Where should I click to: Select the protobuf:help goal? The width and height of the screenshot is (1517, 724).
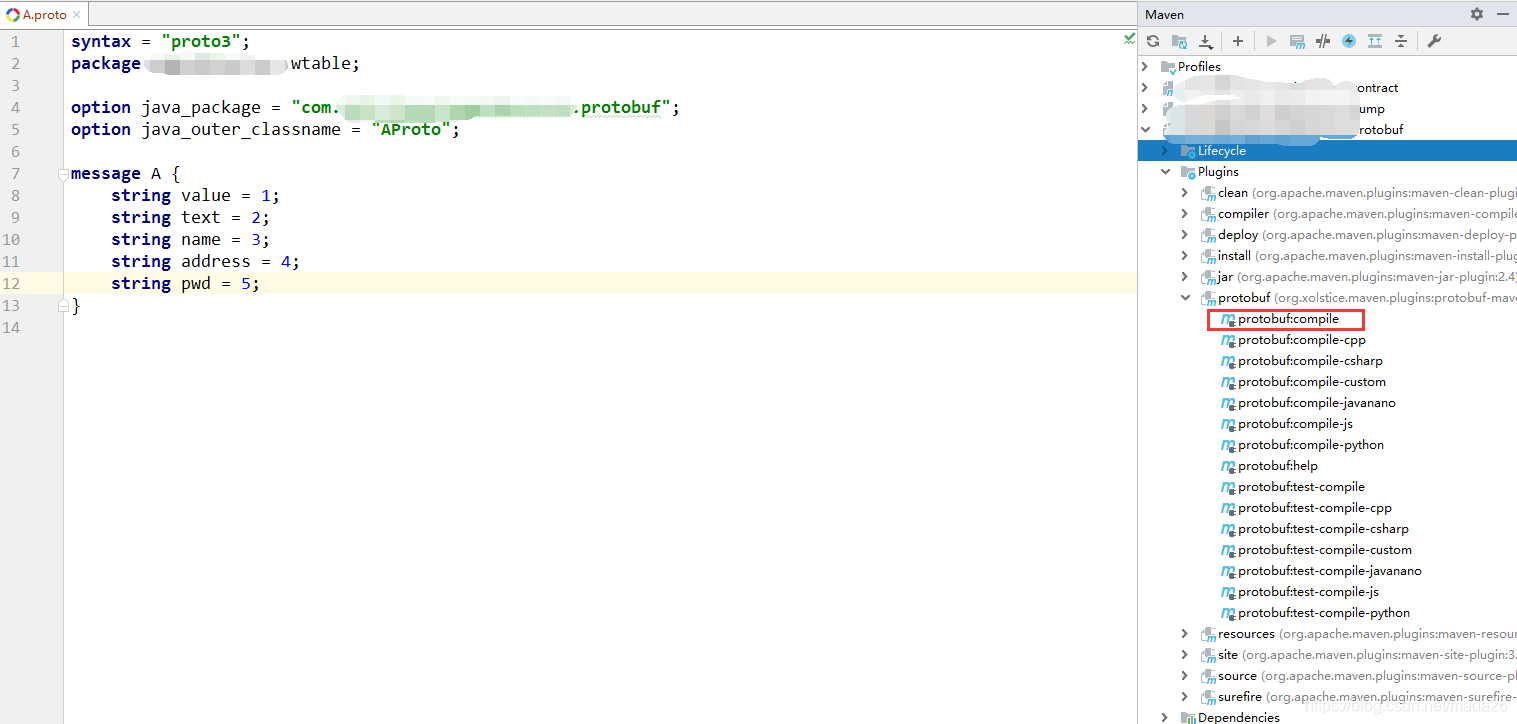click(x=1278, y=466)
